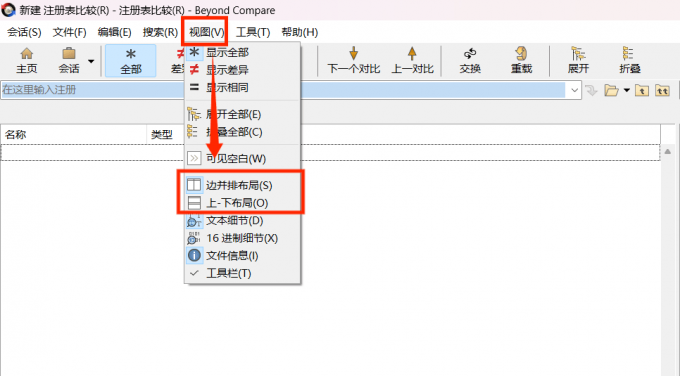Select 显示差异 in the view menu
This screenshot has height=376, width=680.
[x=242, y=70]
